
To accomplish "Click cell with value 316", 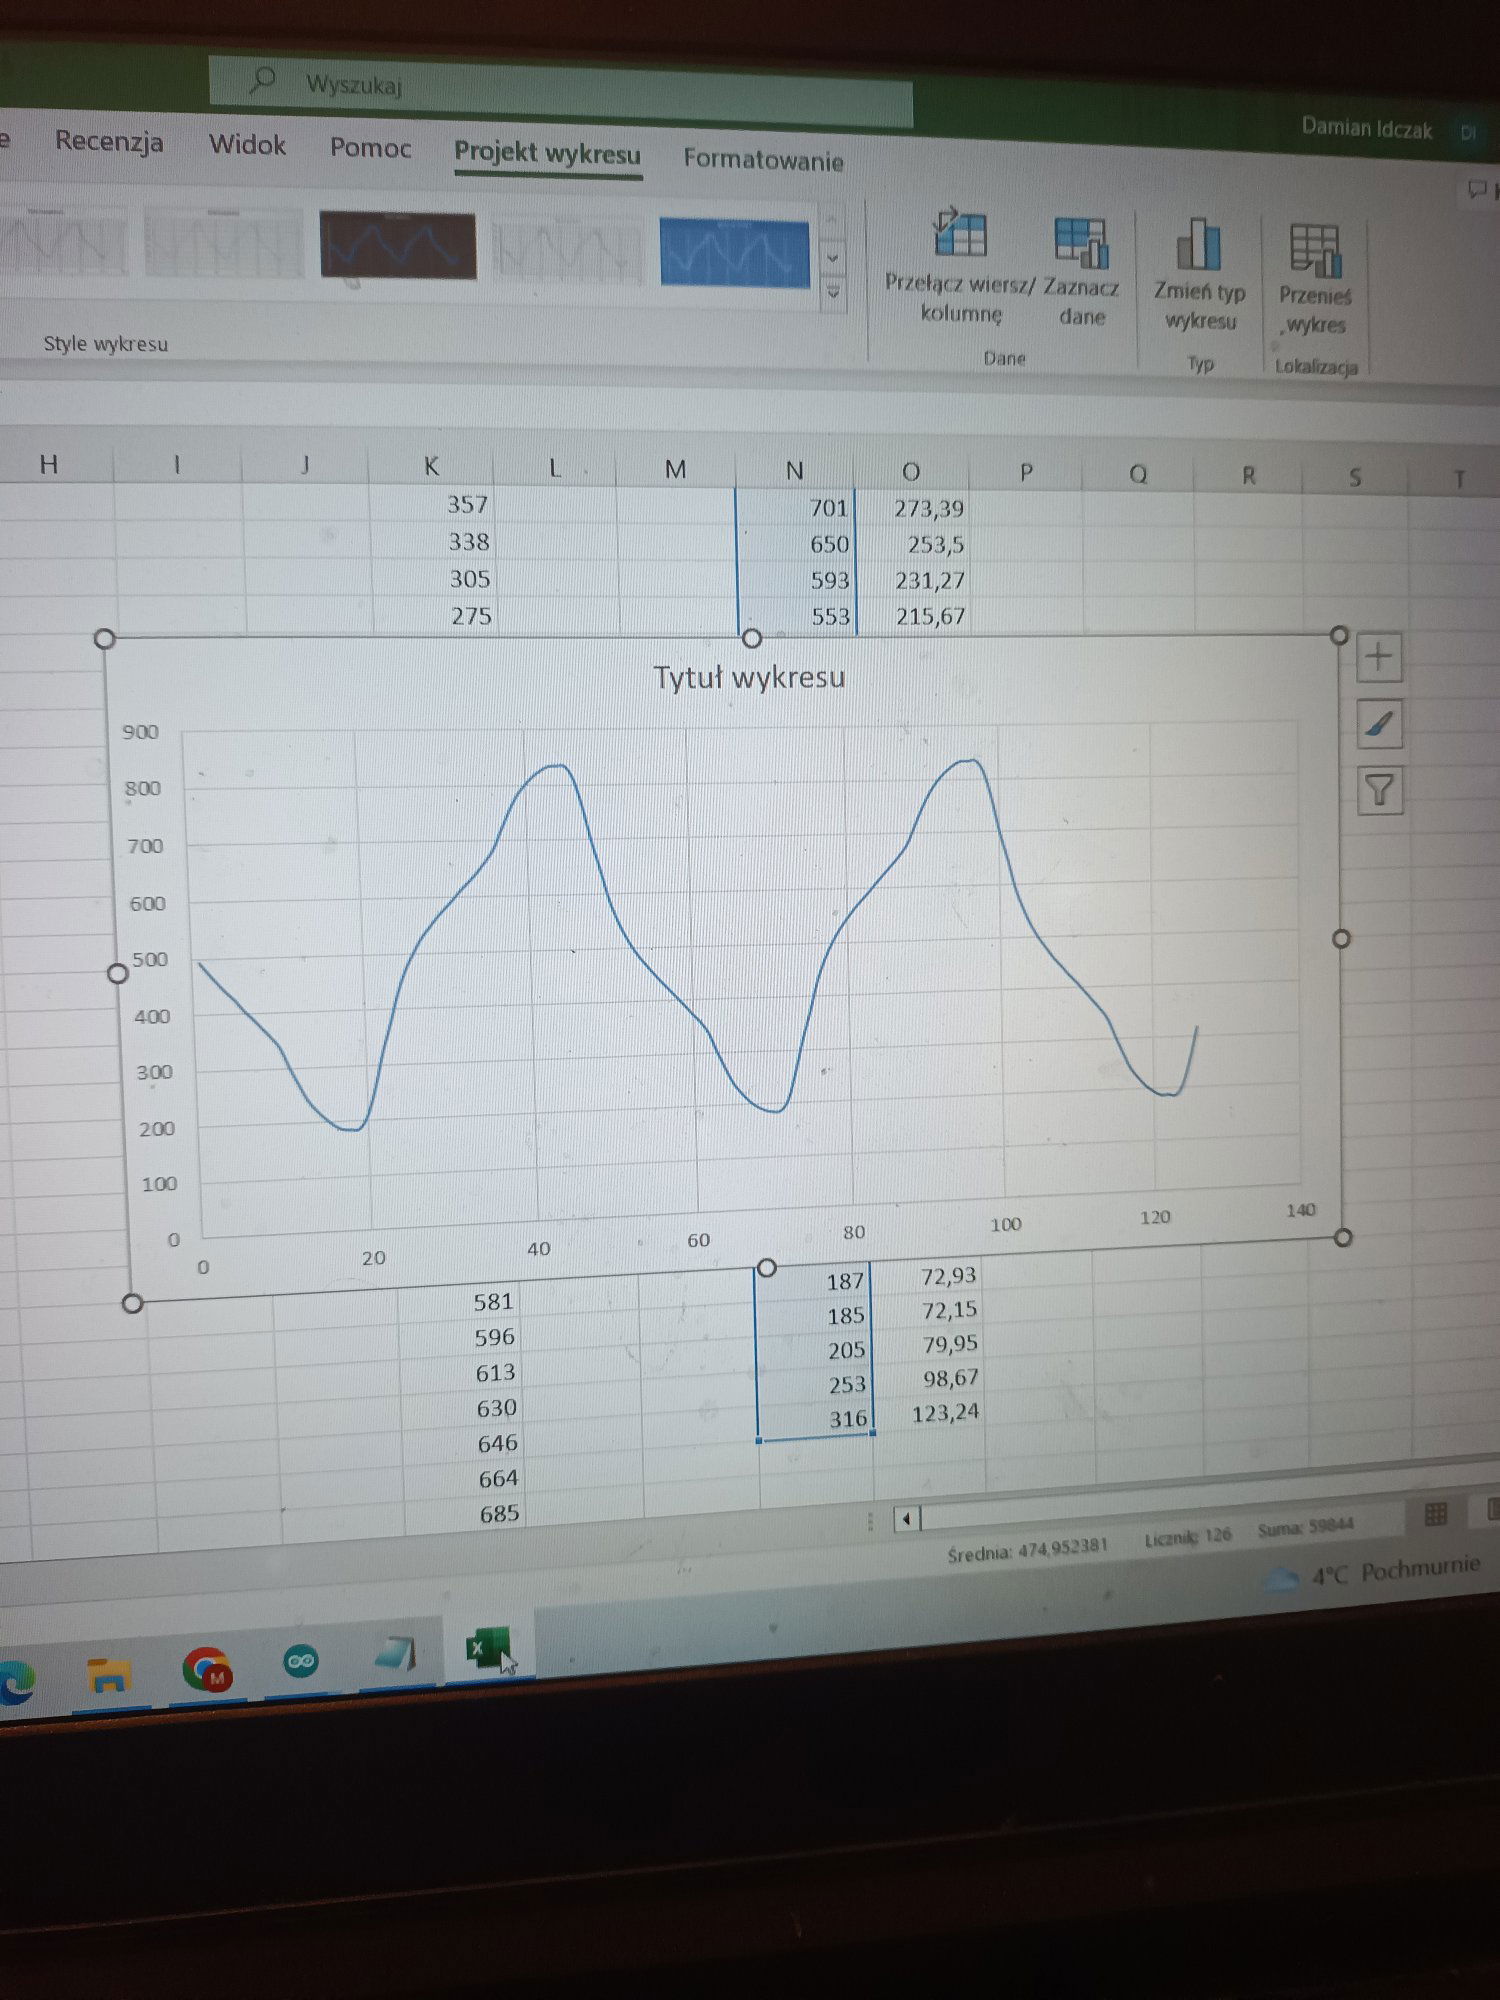I will pos(816,1418).
